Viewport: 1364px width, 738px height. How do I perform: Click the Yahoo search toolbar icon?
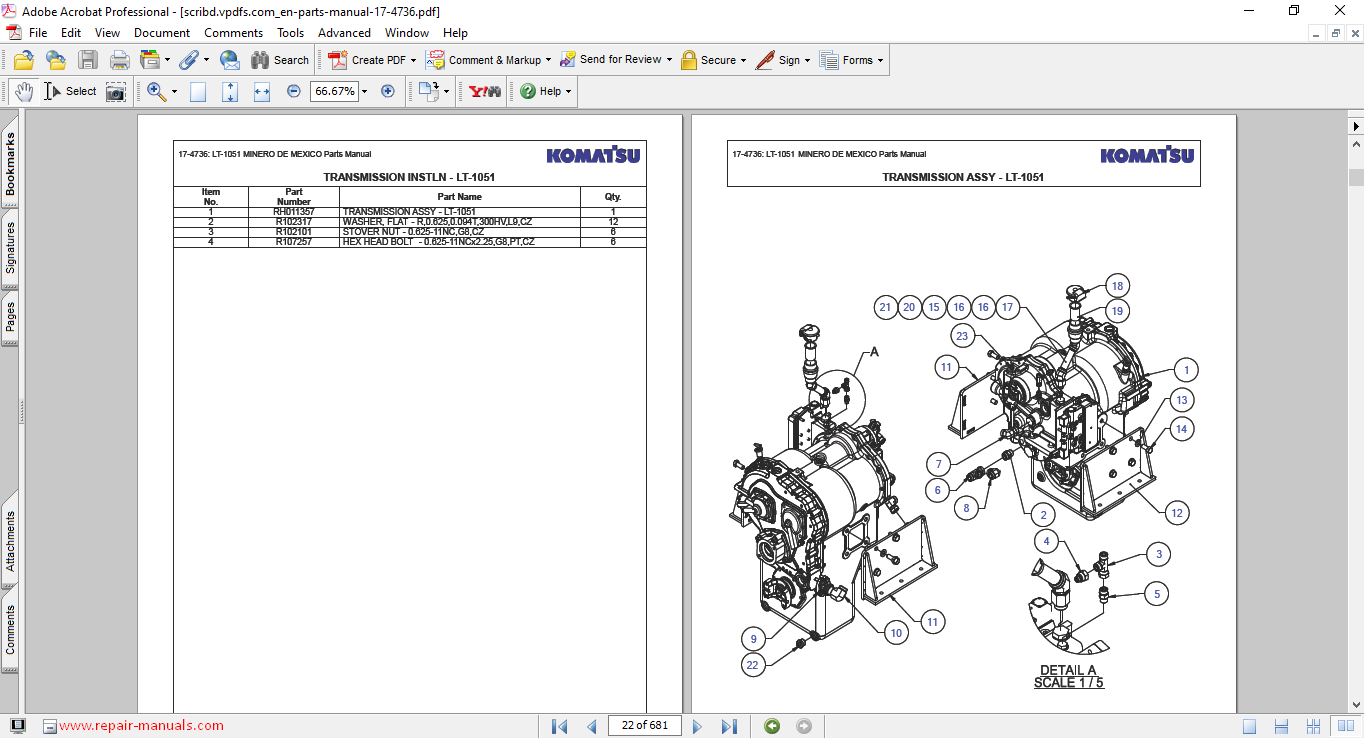click(485, 91)
